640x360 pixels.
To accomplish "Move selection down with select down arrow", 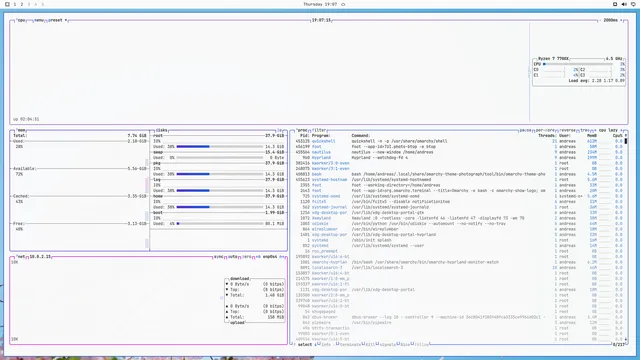I will 315,344.
